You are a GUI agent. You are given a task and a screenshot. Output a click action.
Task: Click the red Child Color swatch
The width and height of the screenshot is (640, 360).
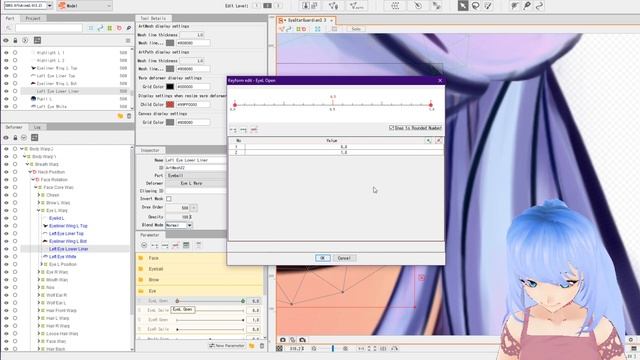coord(170,104)
